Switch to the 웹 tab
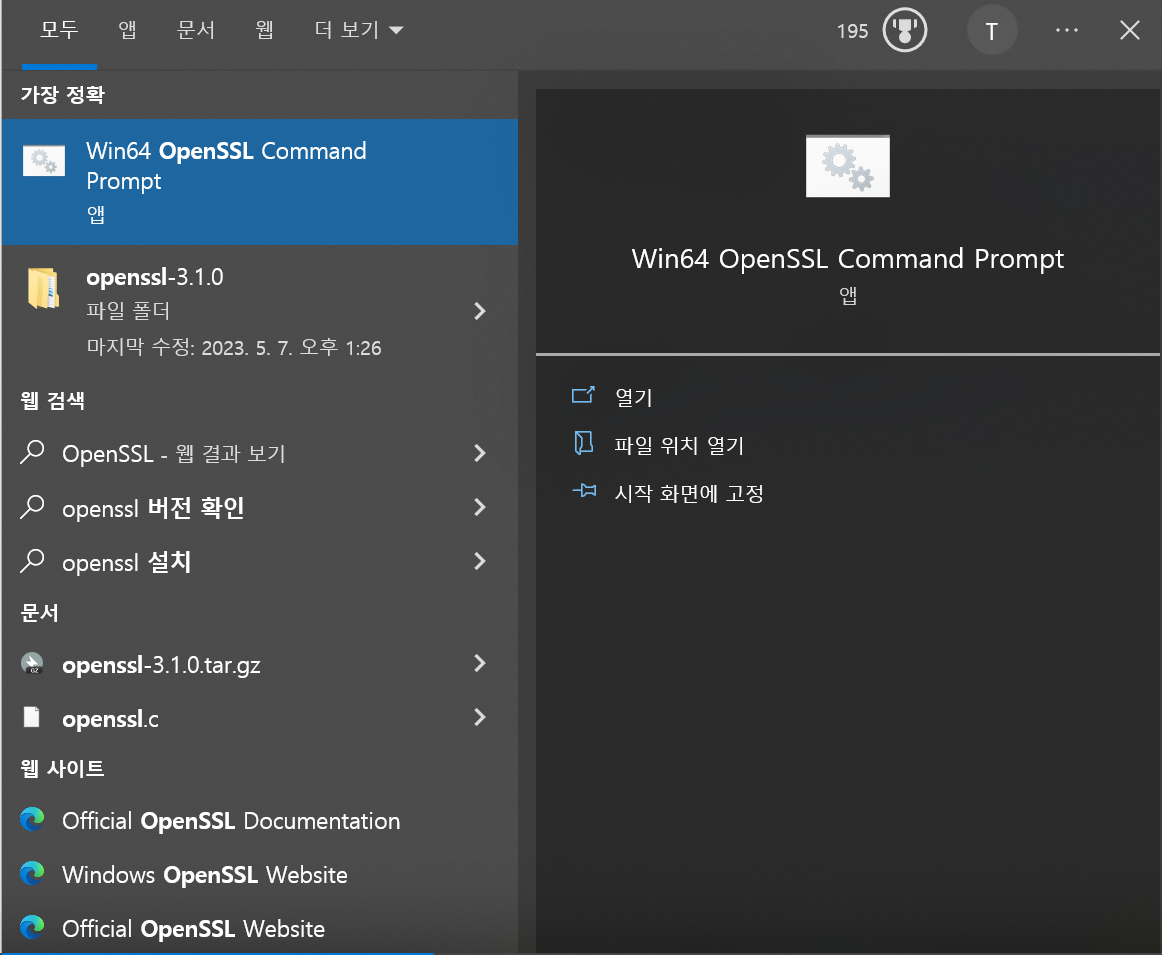This screenshot has width=1162, height=955. tap(265, 30)
